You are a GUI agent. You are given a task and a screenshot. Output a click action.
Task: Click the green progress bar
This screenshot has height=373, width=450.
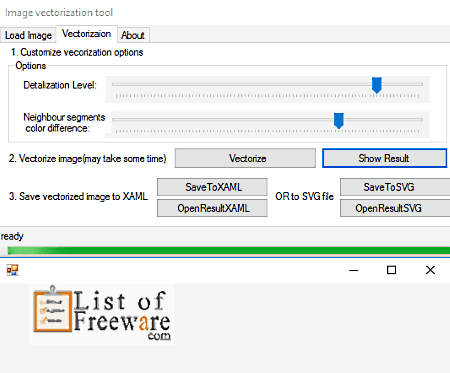point(229,251)
